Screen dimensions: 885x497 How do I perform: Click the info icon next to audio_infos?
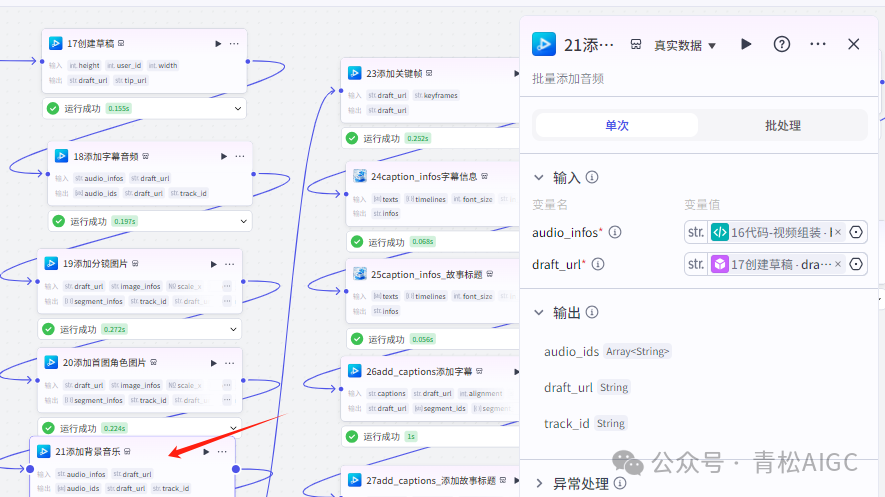(615, 232)
